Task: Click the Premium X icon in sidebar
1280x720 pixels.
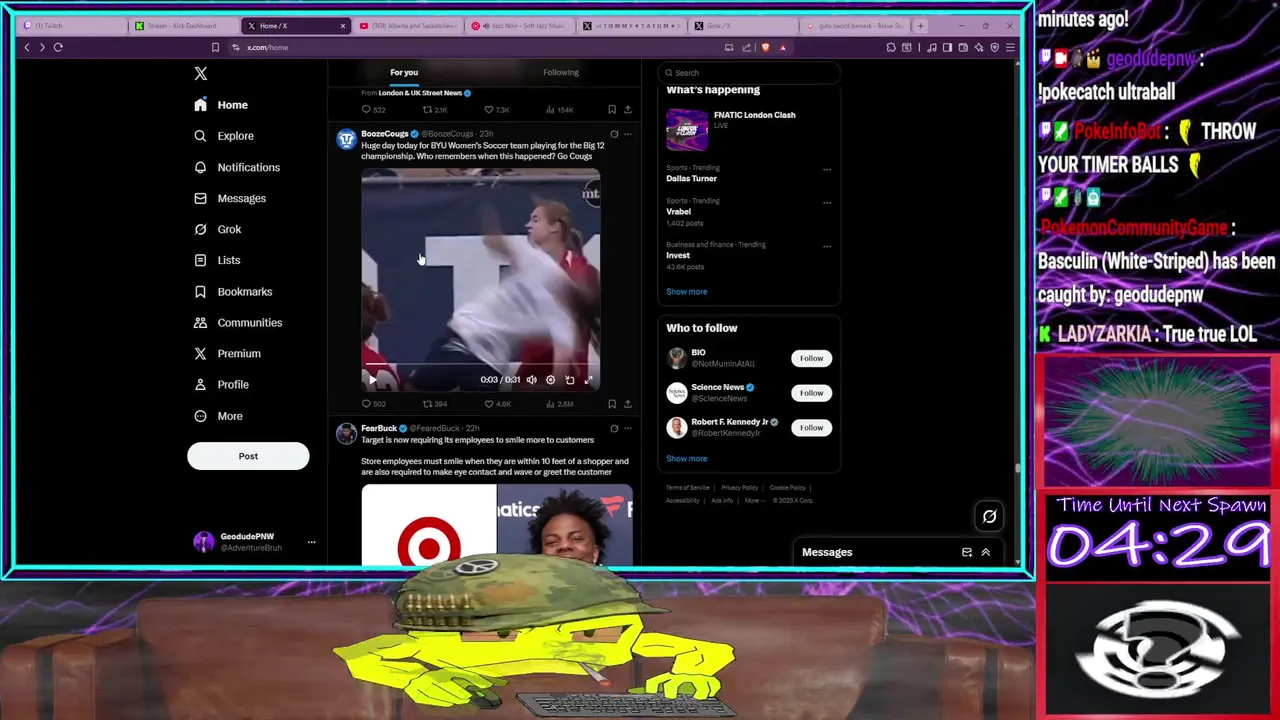Action: tap(200, 353)
